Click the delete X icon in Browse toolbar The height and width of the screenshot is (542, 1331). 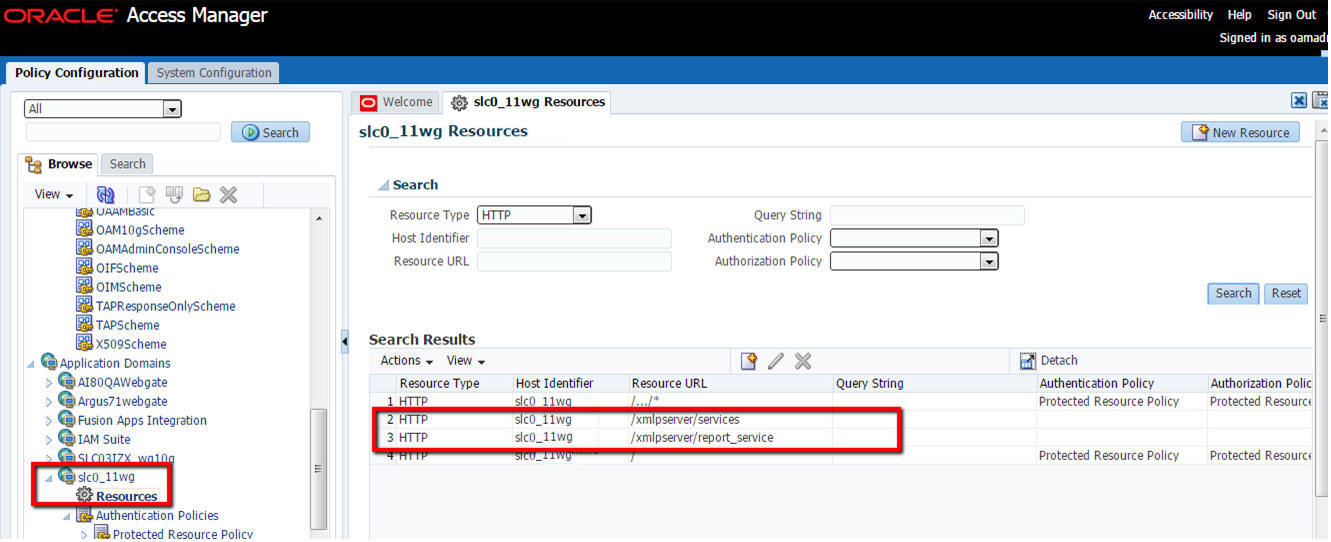[x=228, y=195]
